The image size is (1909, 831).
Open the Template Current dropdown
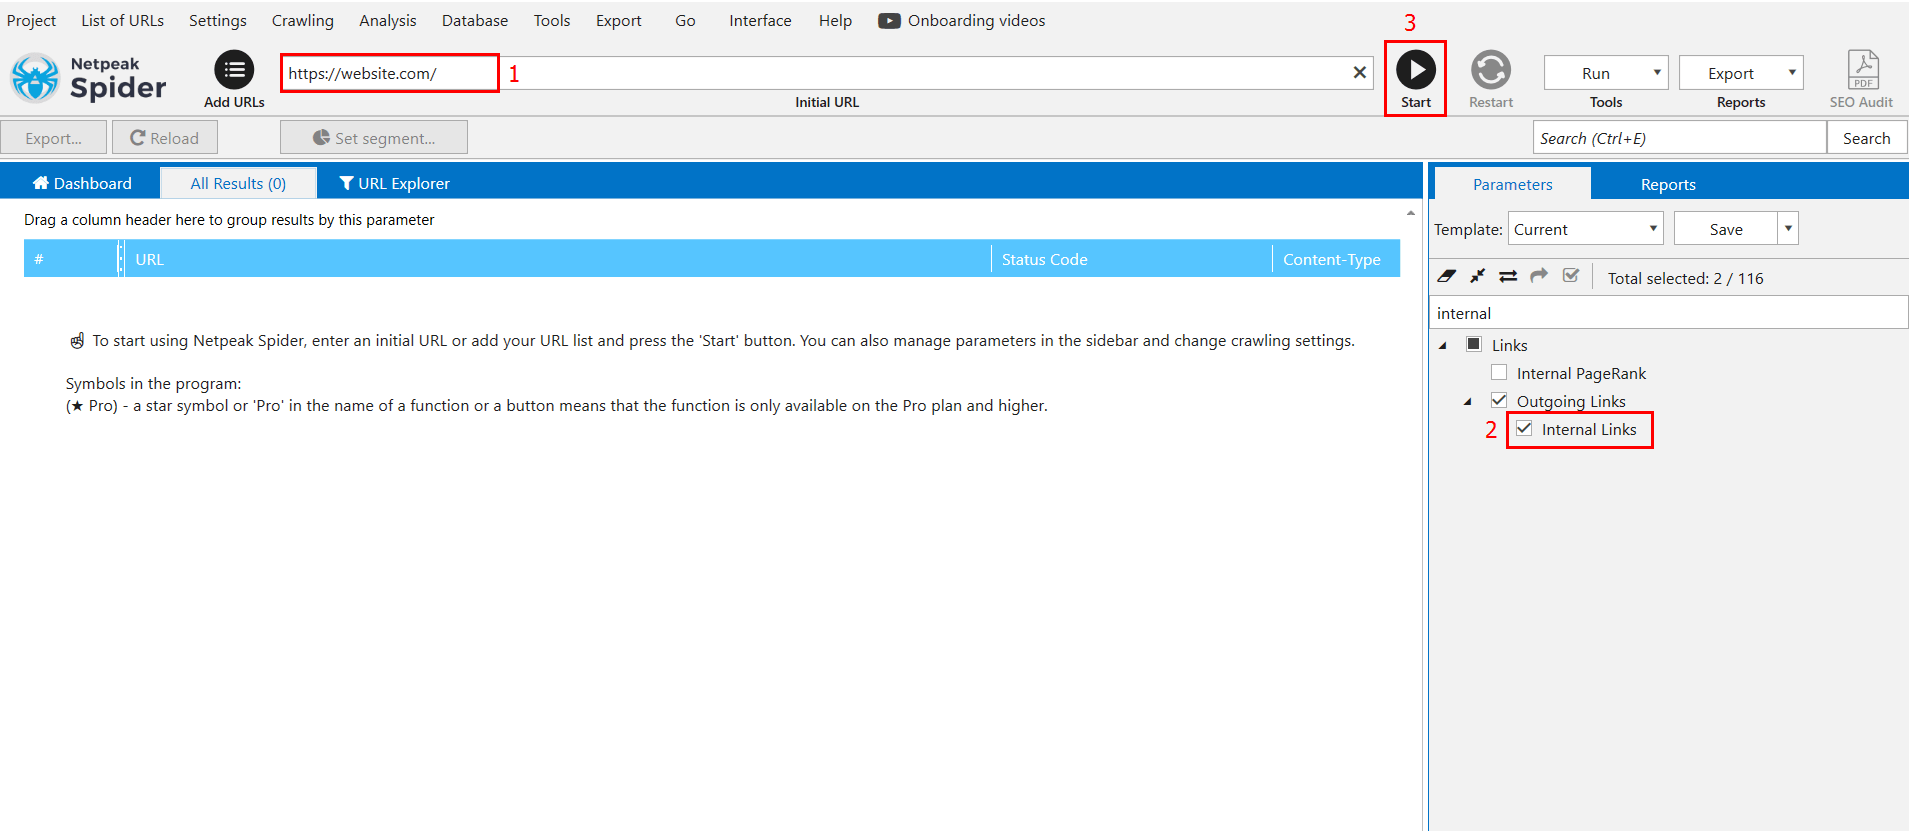(x=1585, y=229)
